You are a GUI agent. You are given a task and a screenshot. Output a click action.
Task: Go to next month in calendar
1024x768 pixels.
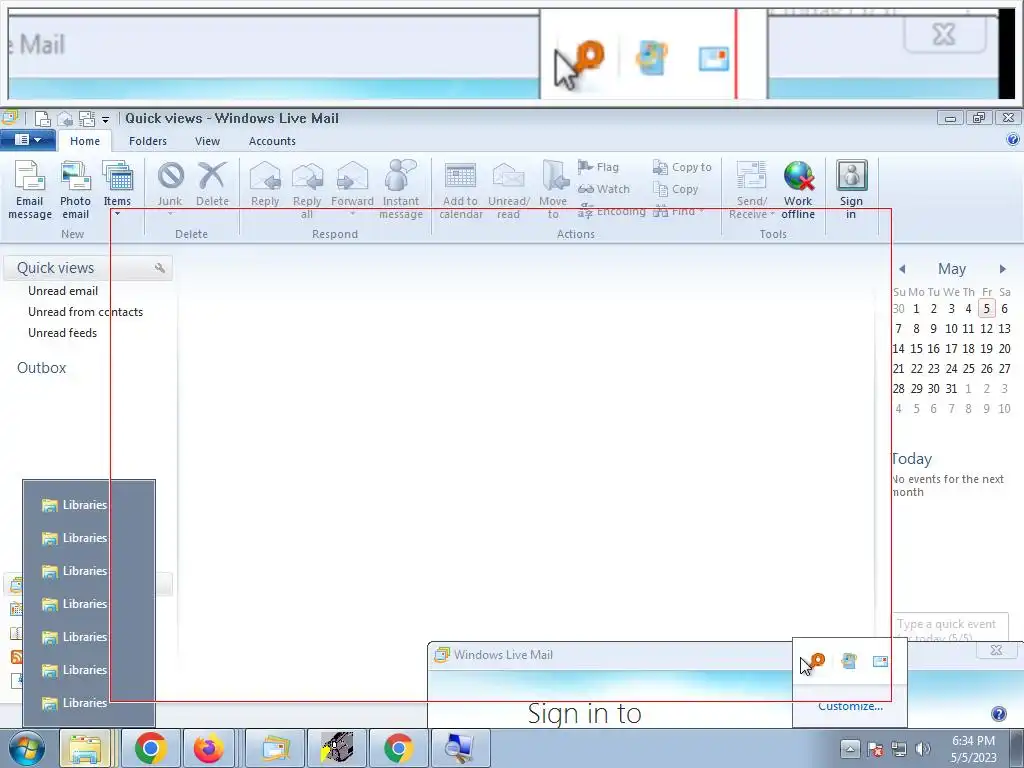coord(1002,268)
